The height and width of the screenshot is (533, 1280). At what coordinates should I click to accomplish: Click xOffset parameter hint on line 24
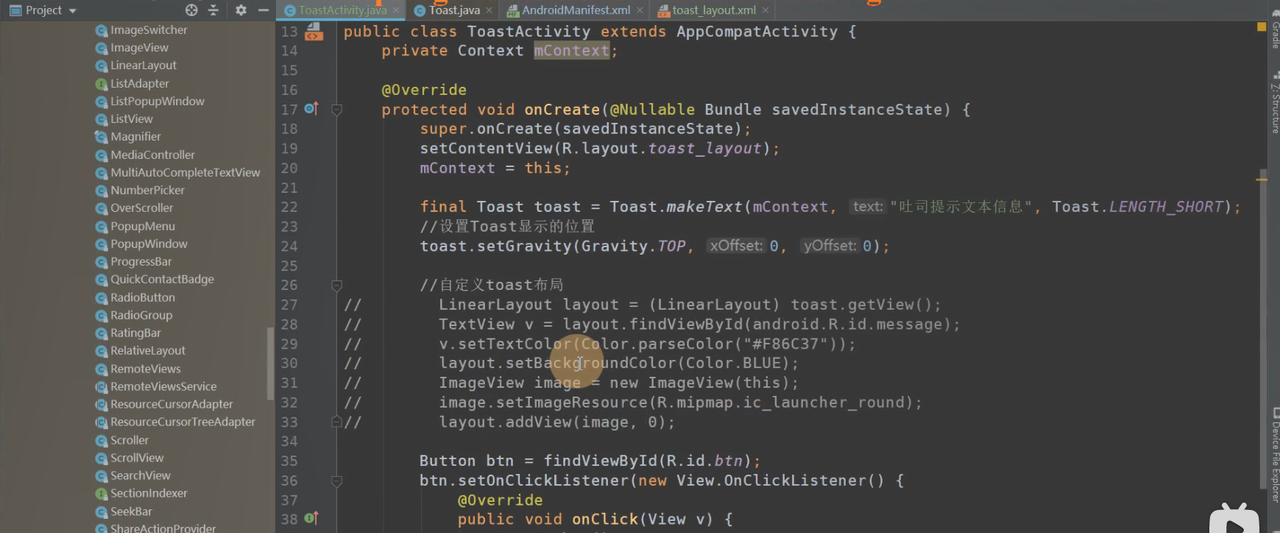tap(736, 246)
